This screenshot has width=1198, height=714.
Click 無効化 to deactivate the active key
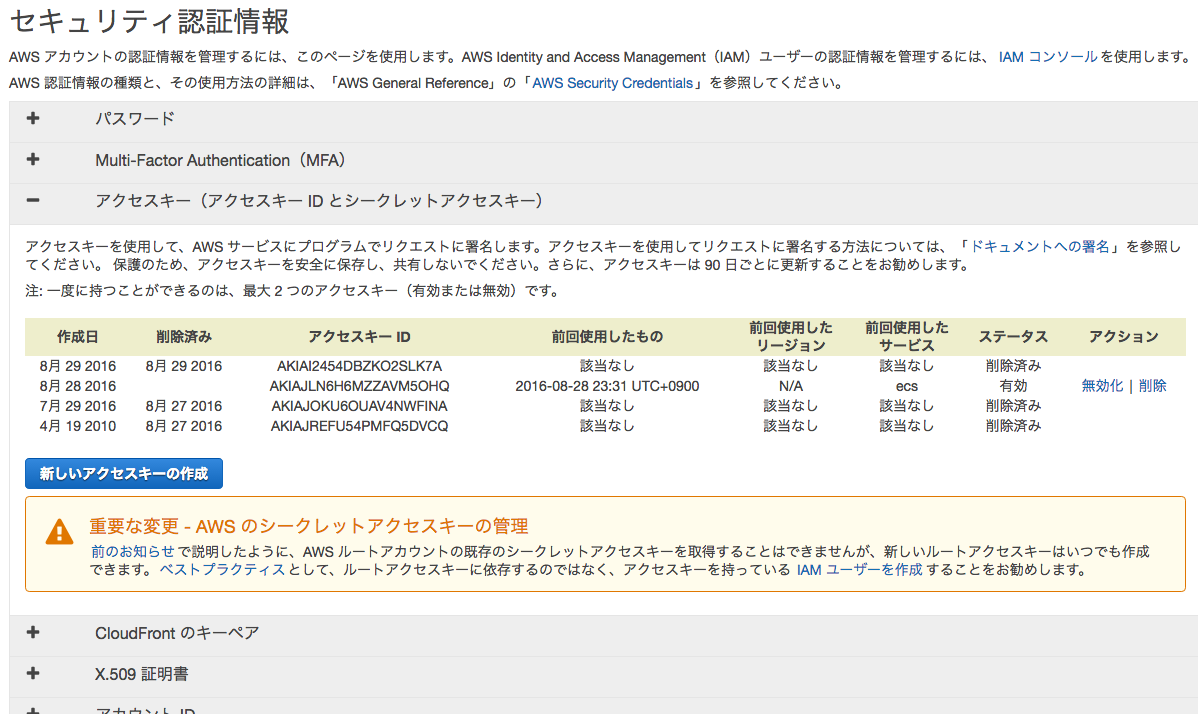pyautogui.click(x=1102, y=386)
